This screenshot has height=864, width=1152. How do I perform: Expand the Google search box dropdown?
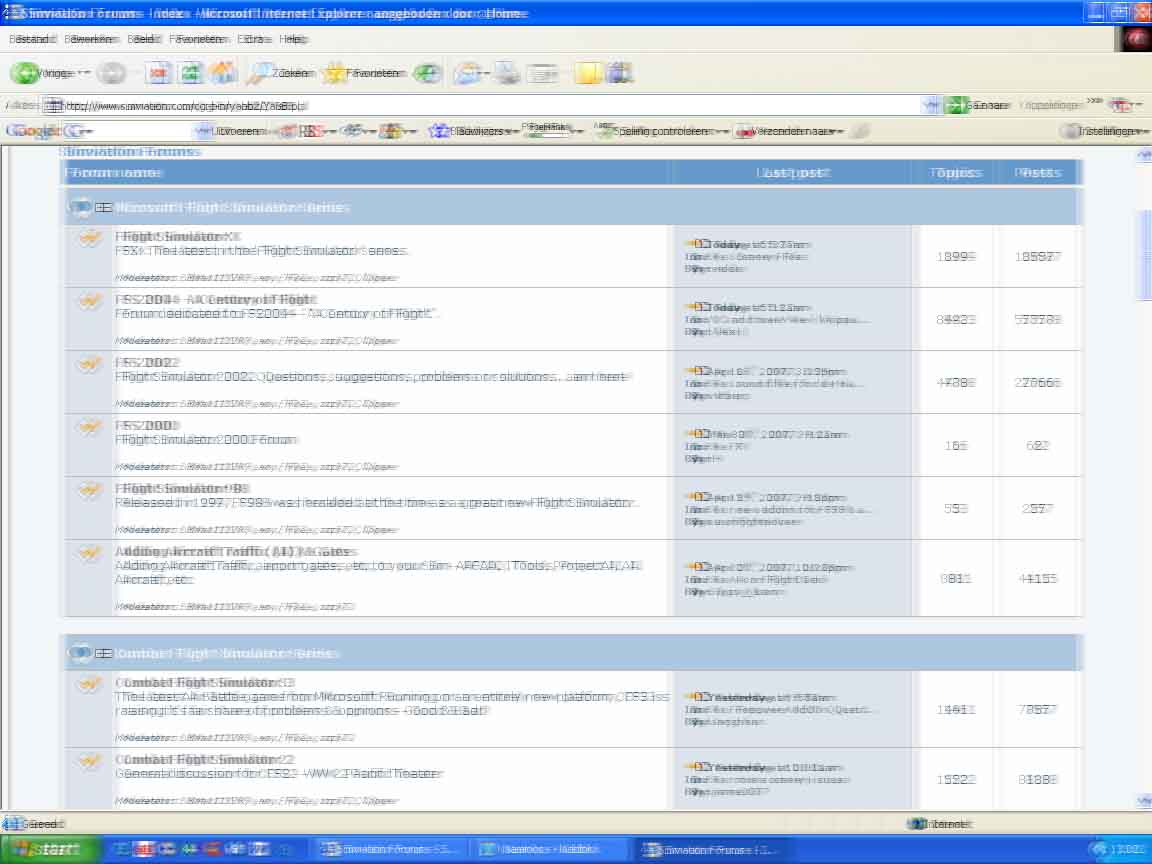pos(203,131)
